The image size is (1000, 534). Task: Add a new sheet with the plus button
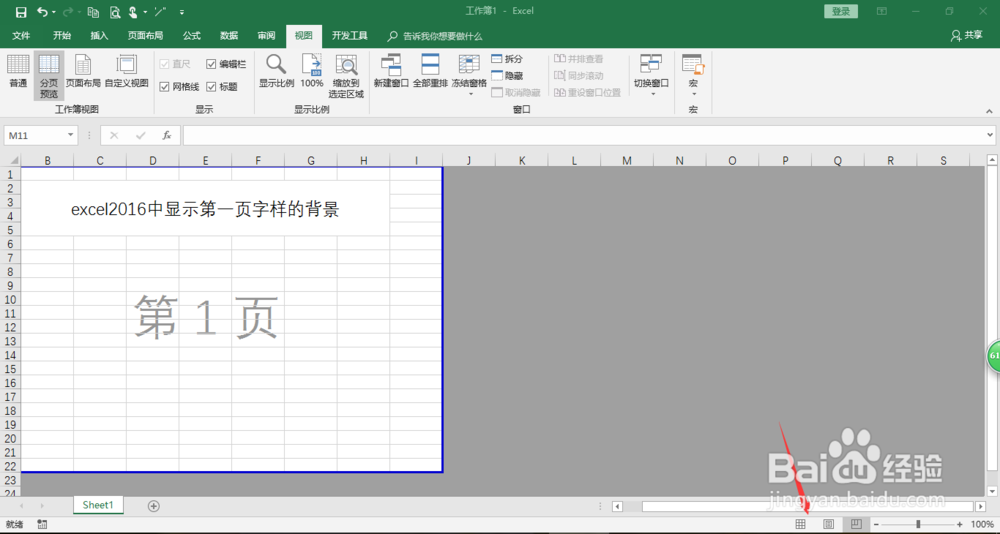[153, 506]
